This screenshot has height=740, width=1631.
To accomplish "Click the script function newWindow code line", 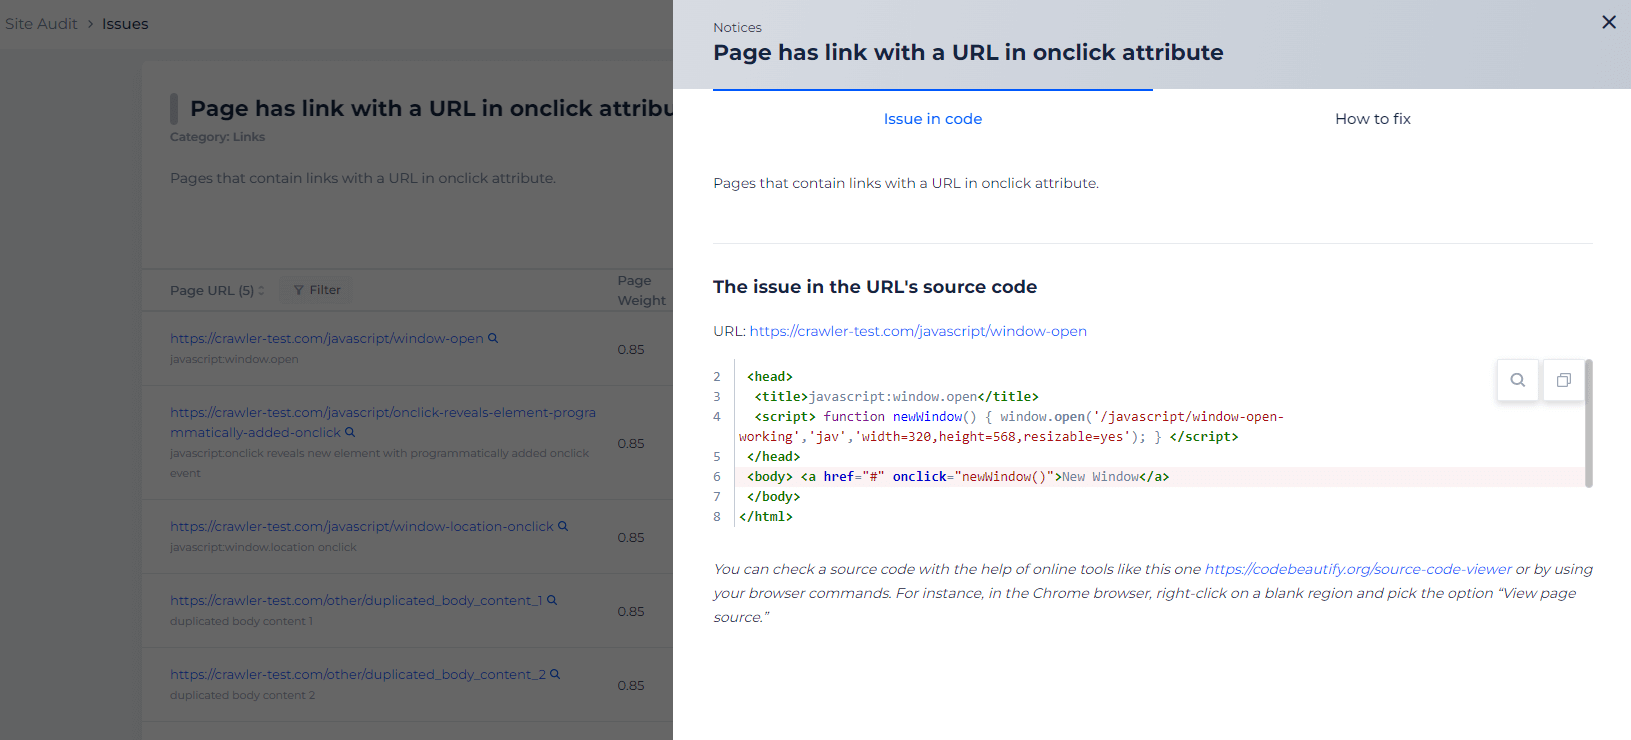I will [x=1011, y=427].
